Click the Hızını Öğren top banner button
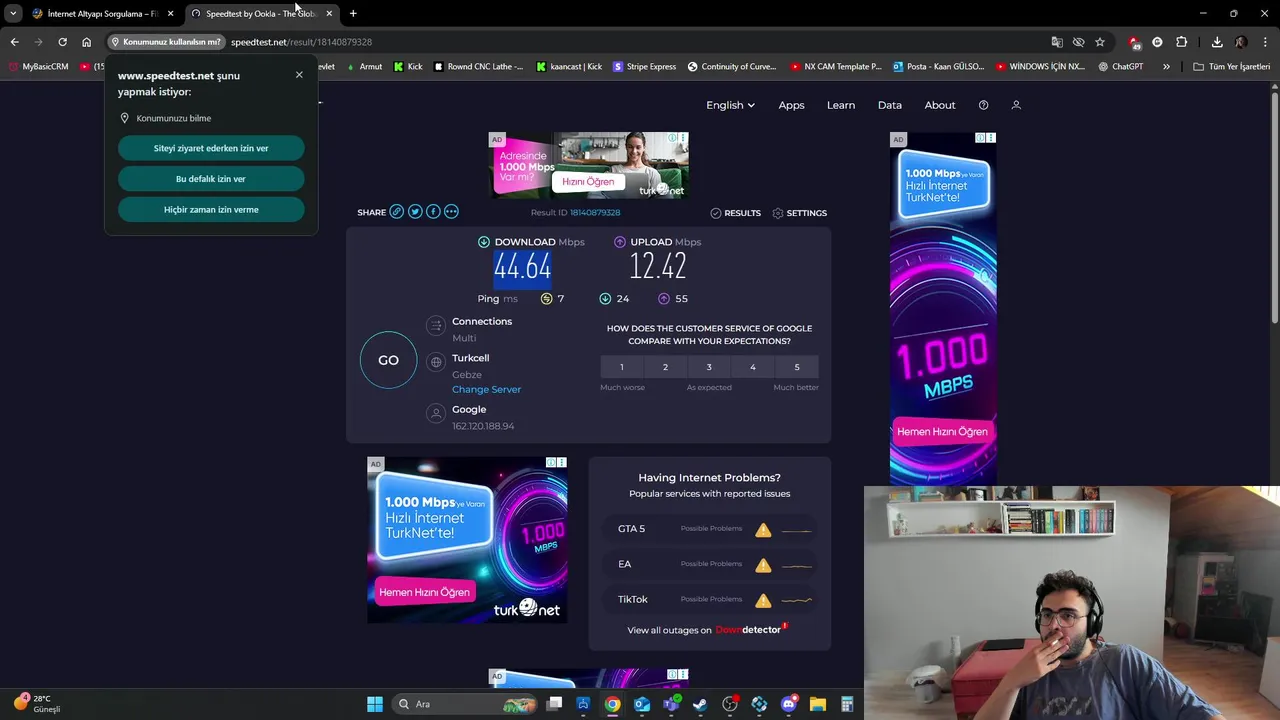Image resolution: width=1280 pixels, height=720 pixels. (588, 182)
